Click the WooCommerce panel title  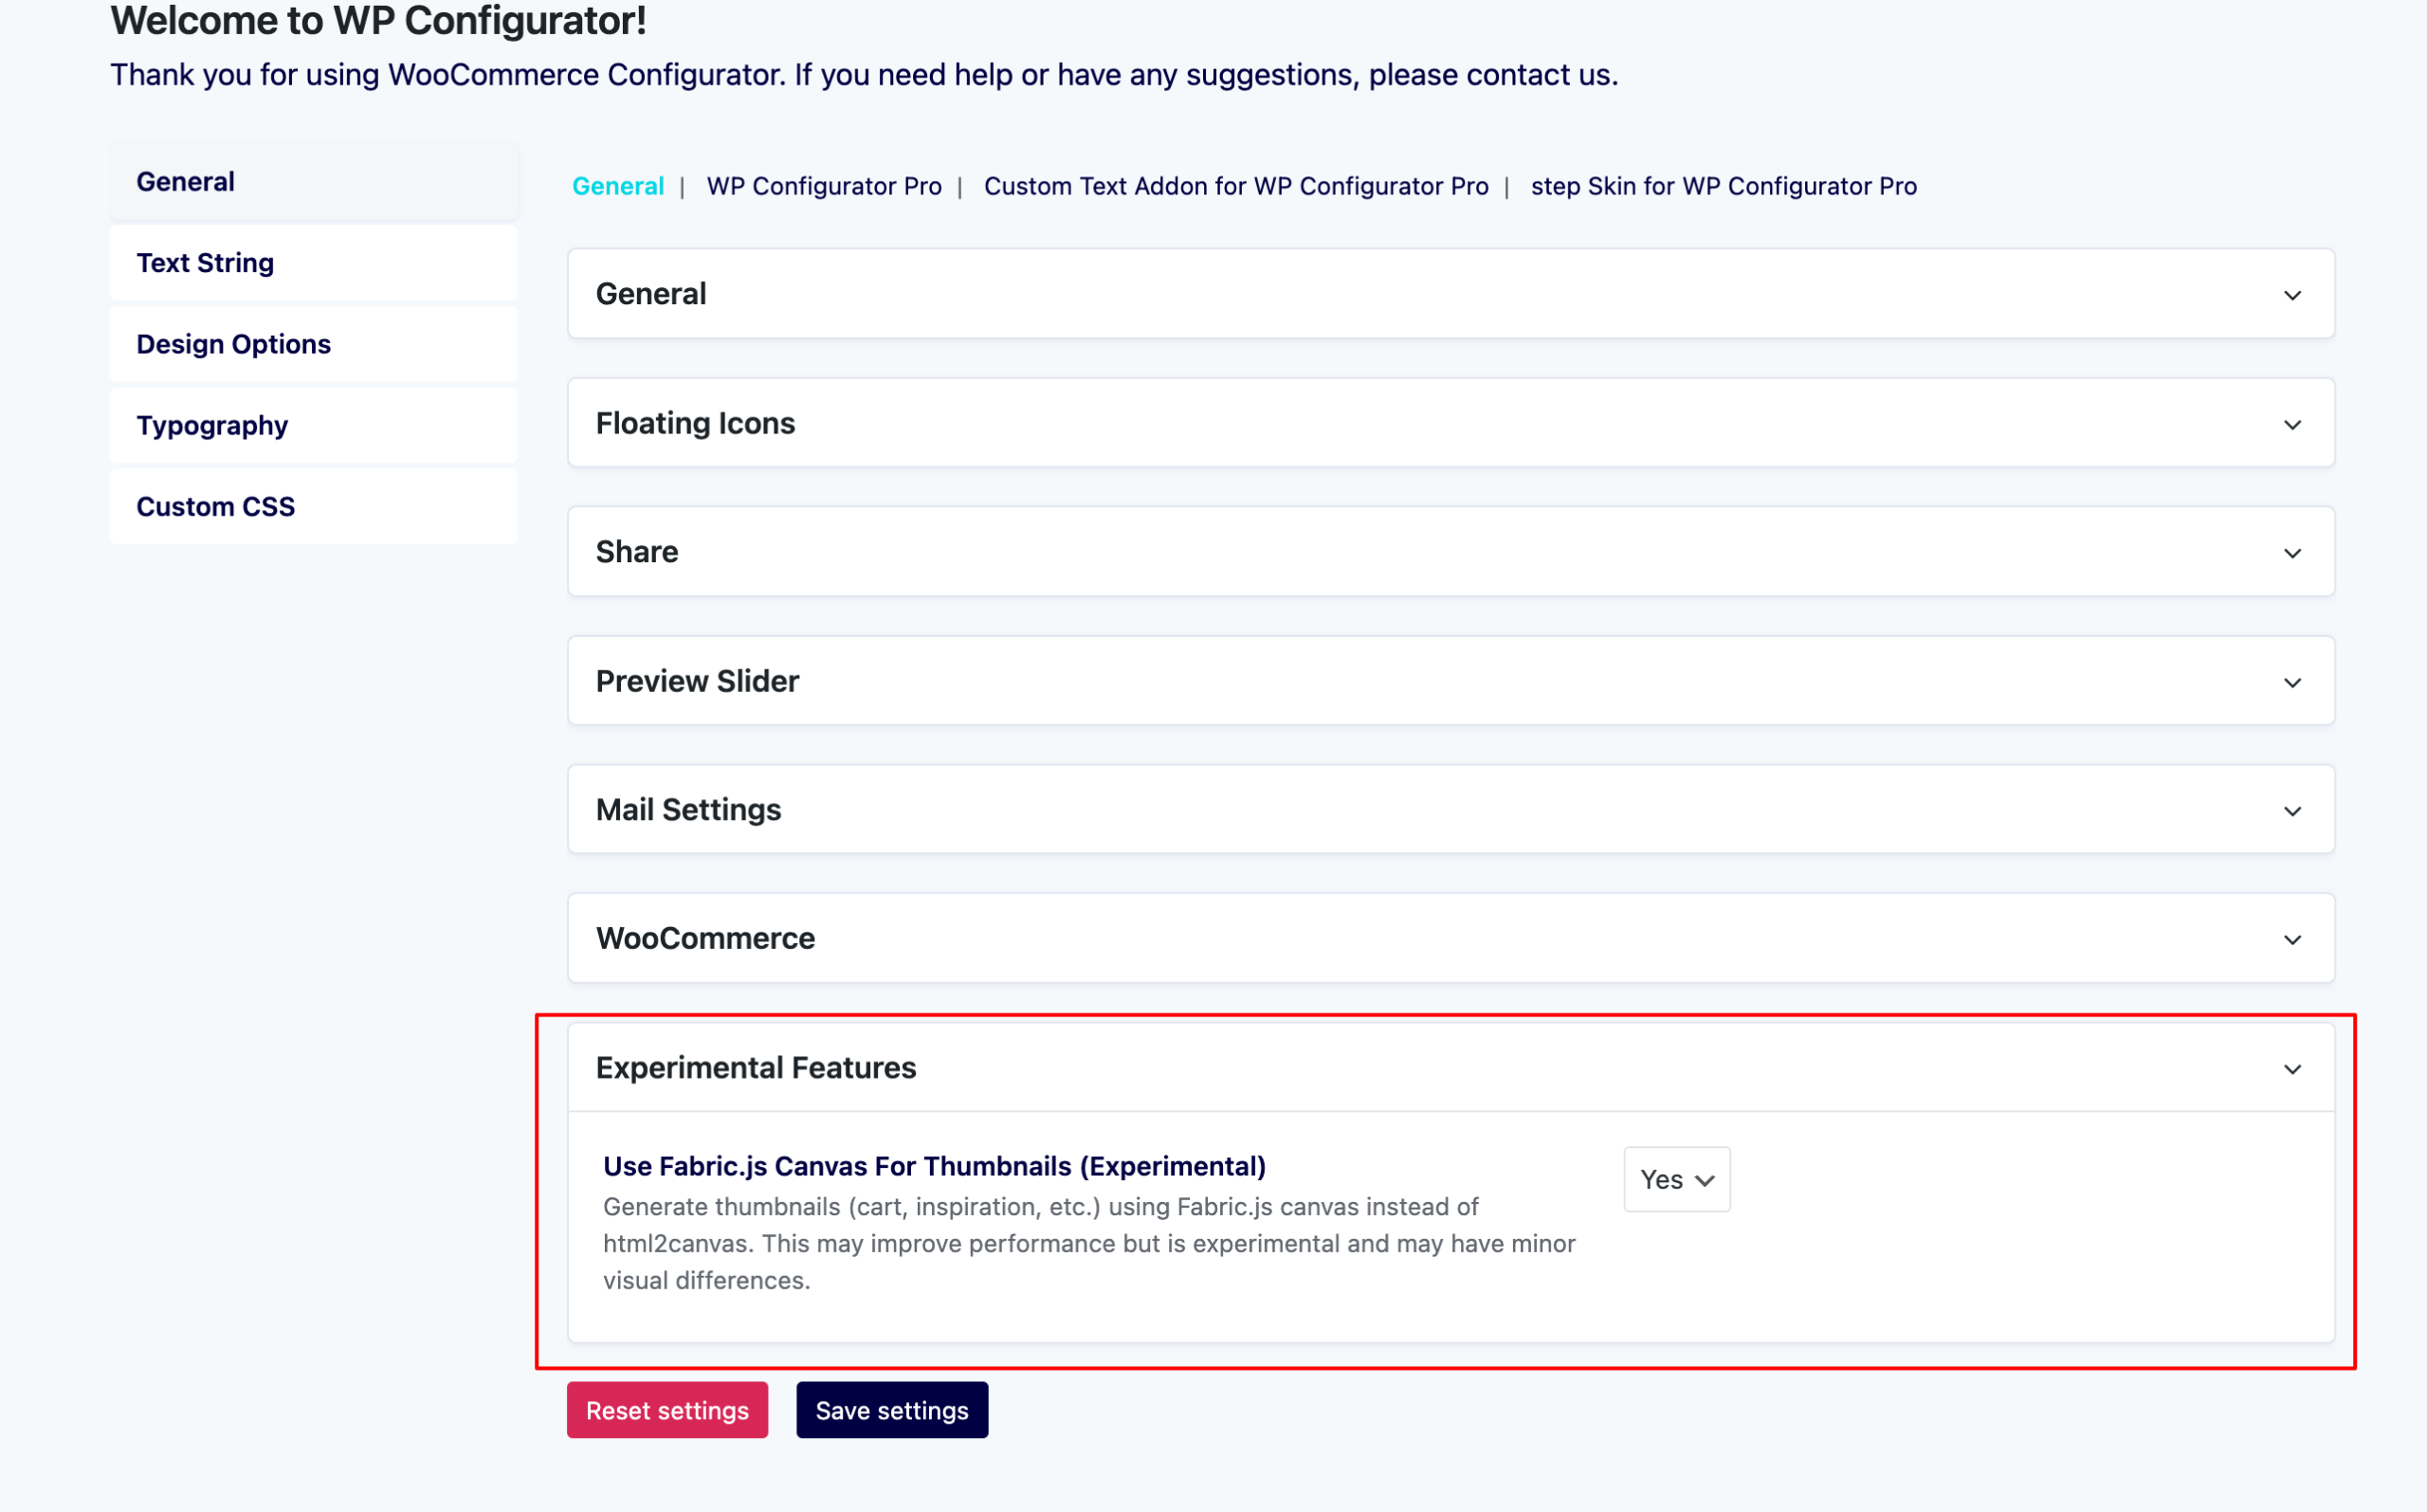tap(706, 938)
